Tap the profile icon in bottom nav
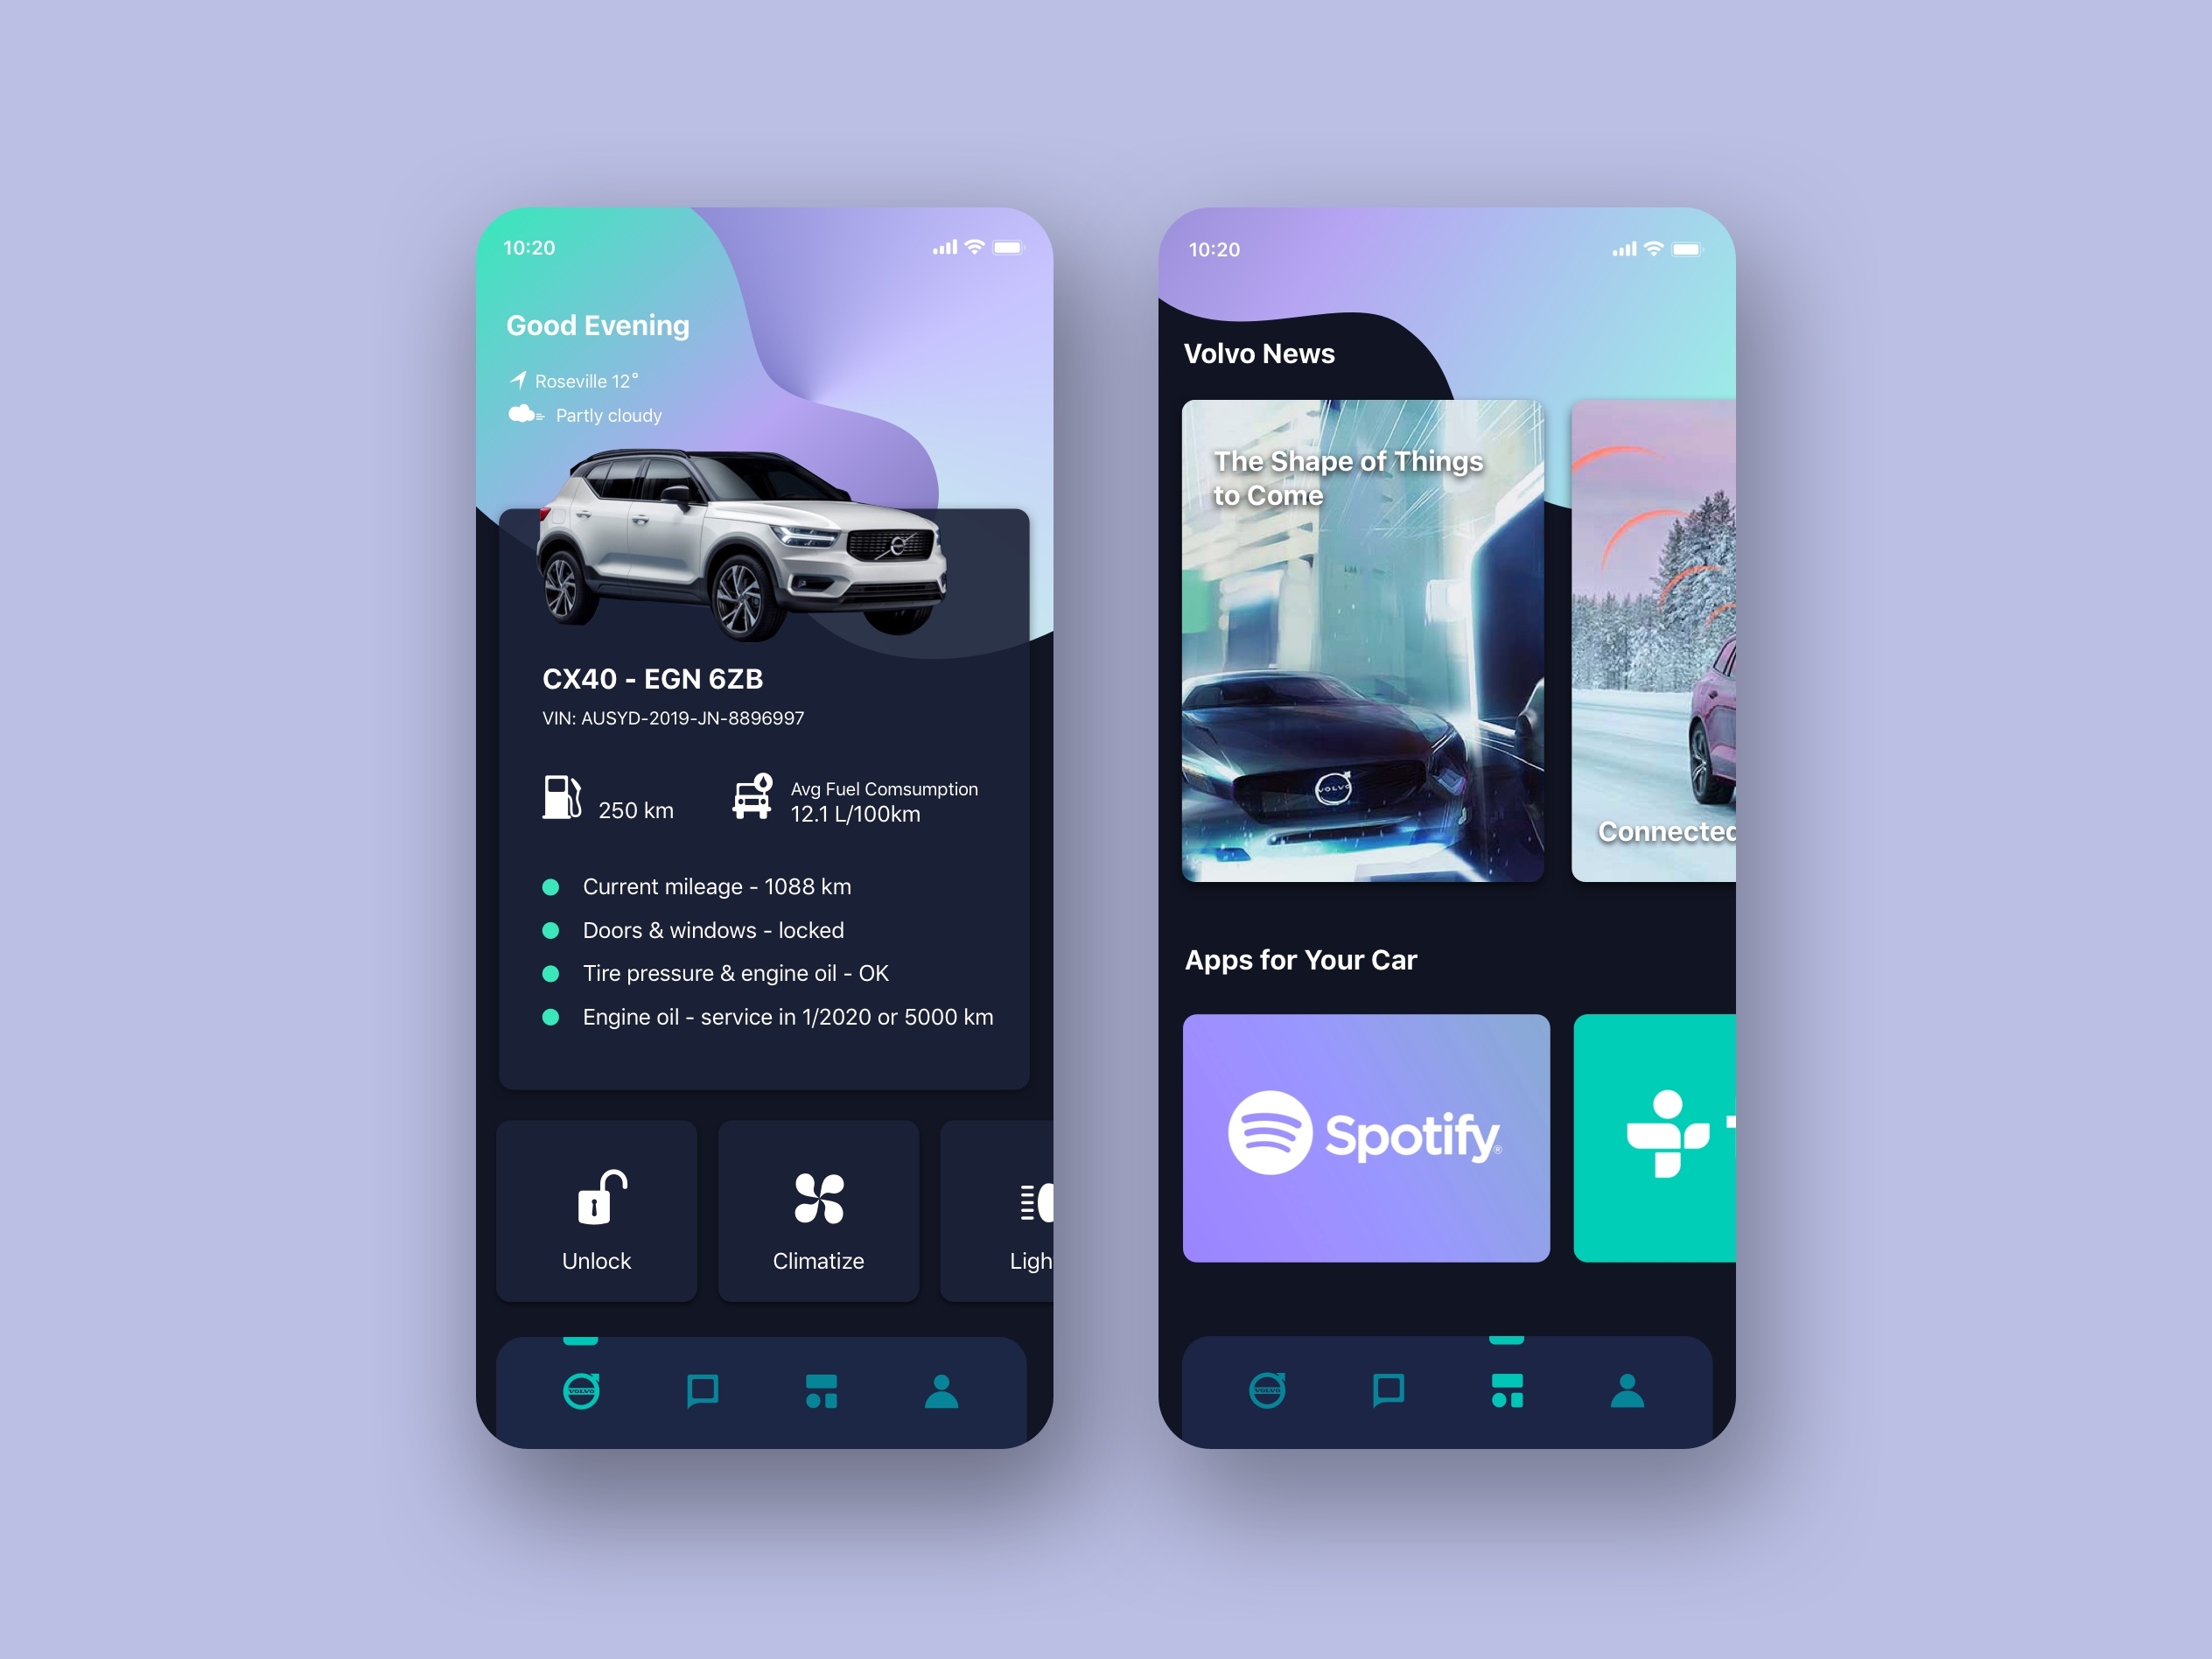Screen dimensions: 2212x1659 coord(942,1389)
